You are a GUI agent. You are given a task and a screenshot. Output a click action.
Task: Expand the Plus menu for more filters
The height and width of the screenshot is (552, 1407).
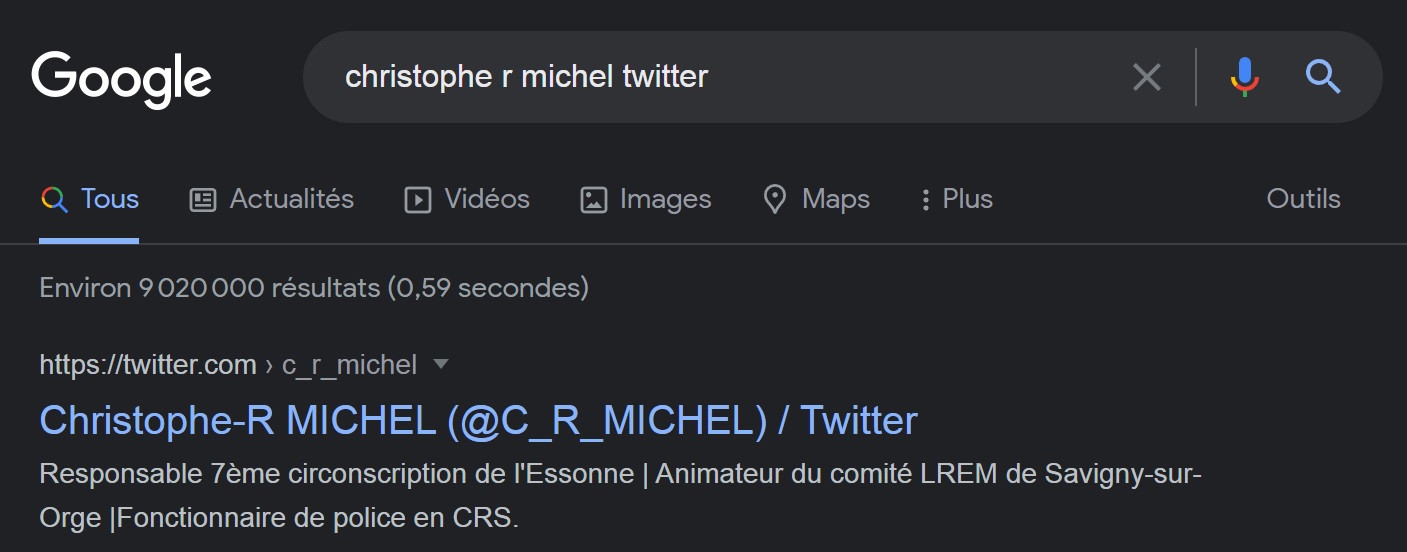click(x=956, y=199)
